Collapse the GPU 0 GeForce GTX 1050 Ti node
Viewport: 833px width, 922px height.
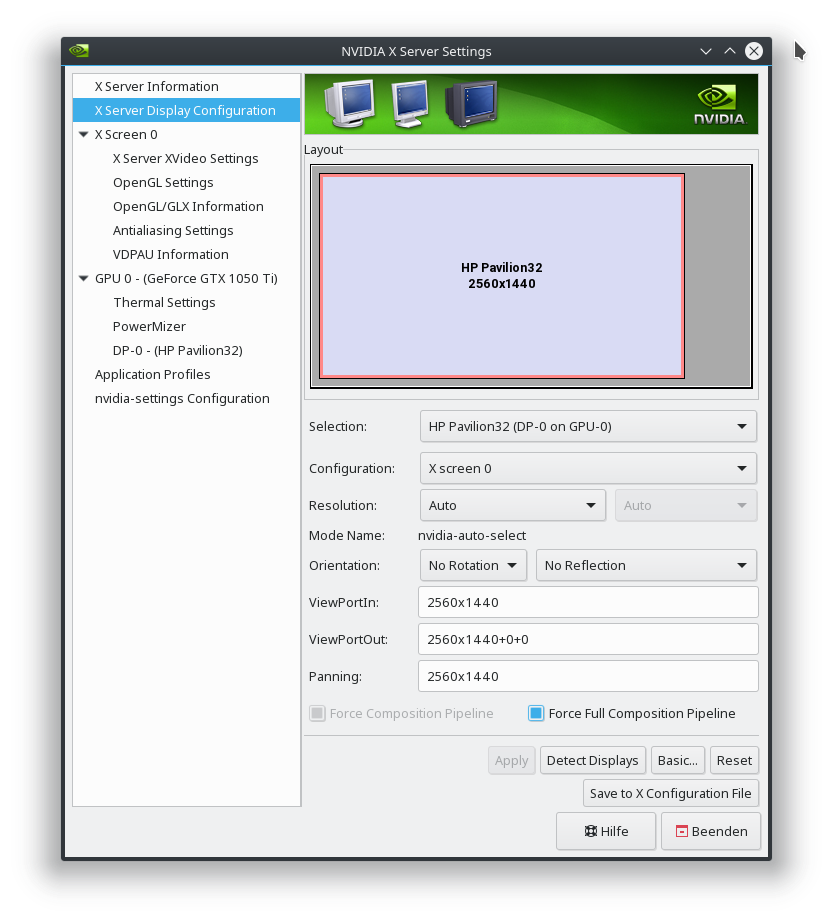tap(83, 279)
